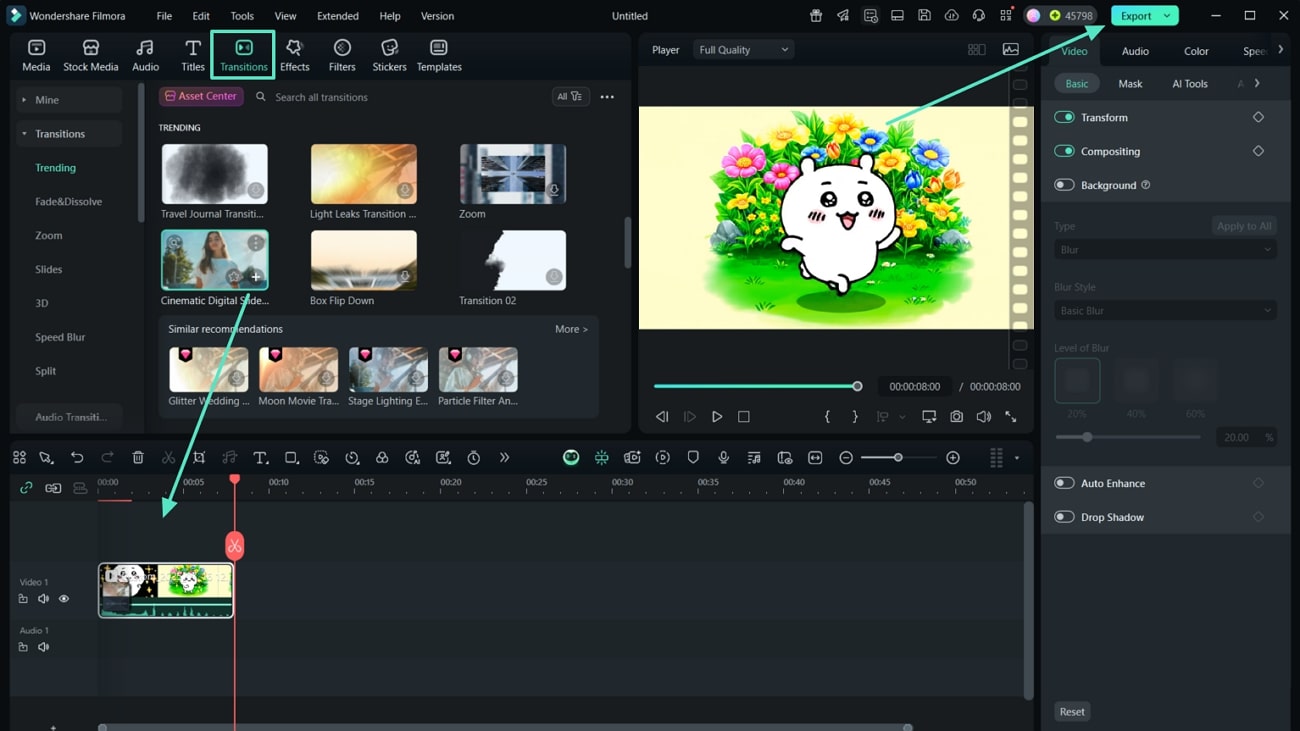Screen dimensions: 1300x731
Task: Click the preview playback progress handle
Action: coord(857,386)
